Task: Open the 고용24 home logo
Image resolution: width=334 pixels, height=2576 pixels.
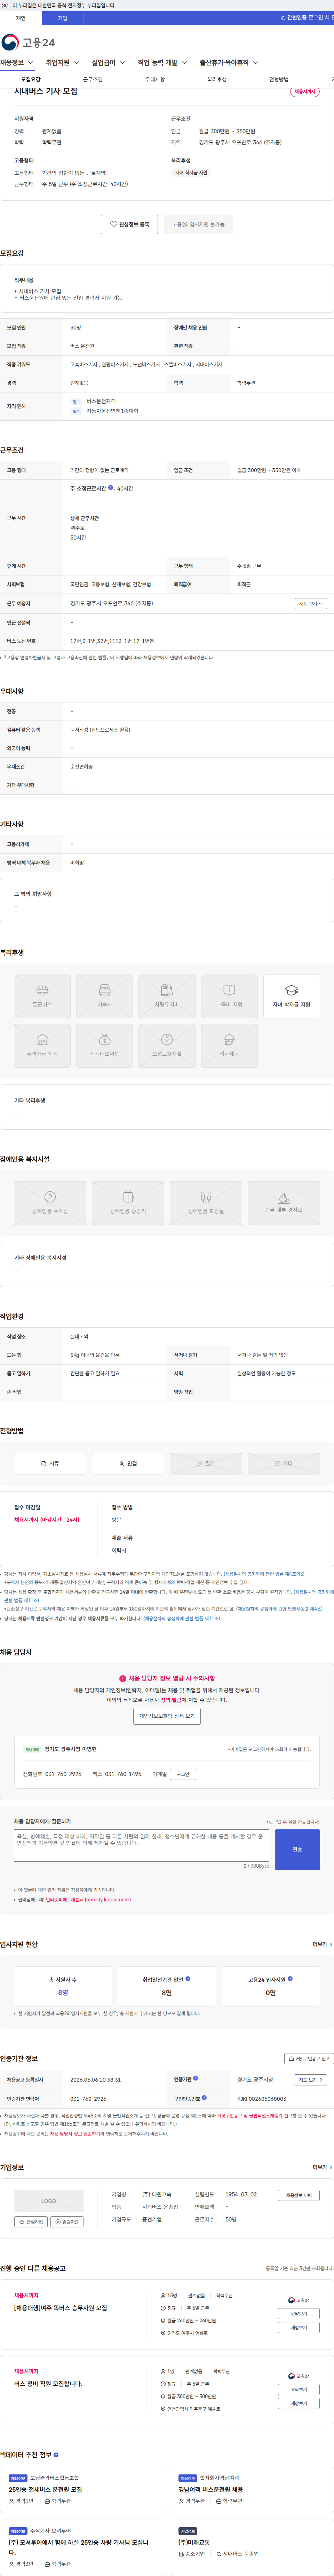Action: [x=28, y=42]
